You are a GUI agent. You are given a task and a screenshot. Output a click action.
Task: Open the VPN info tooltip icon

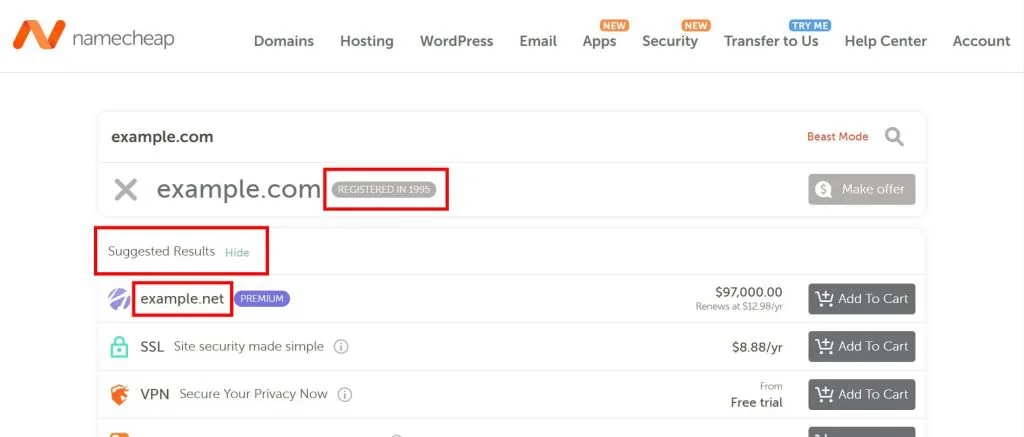[345, 395]
